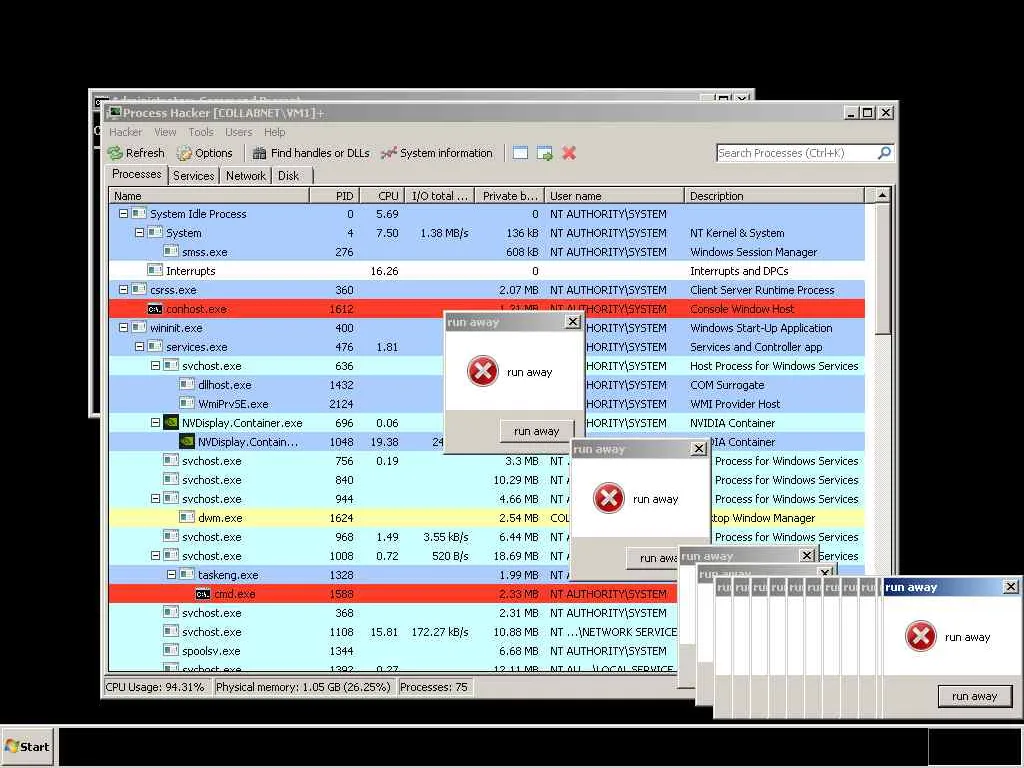
Task: Click red error icon in front run away dialog
Action: click(921, 636)
